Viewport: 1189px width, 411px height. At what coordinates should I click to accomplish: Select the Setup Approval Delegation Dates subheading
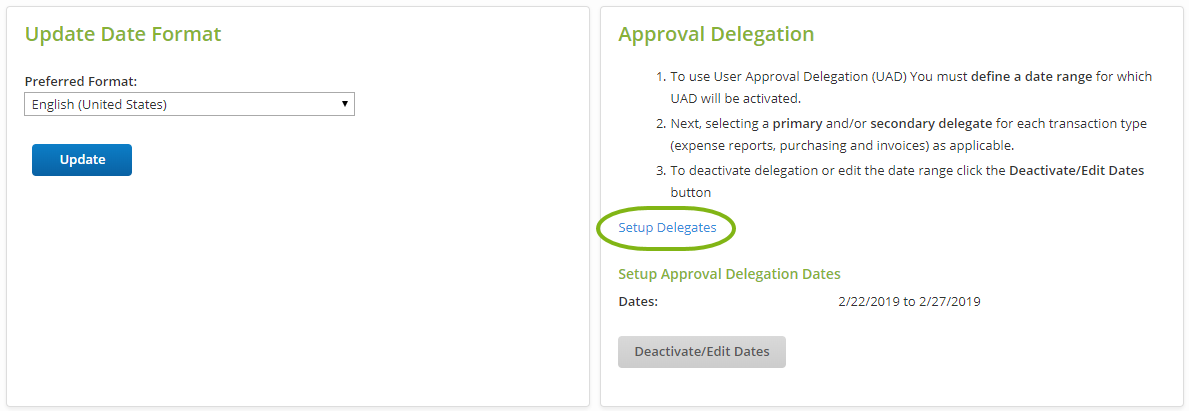(729, 274)
